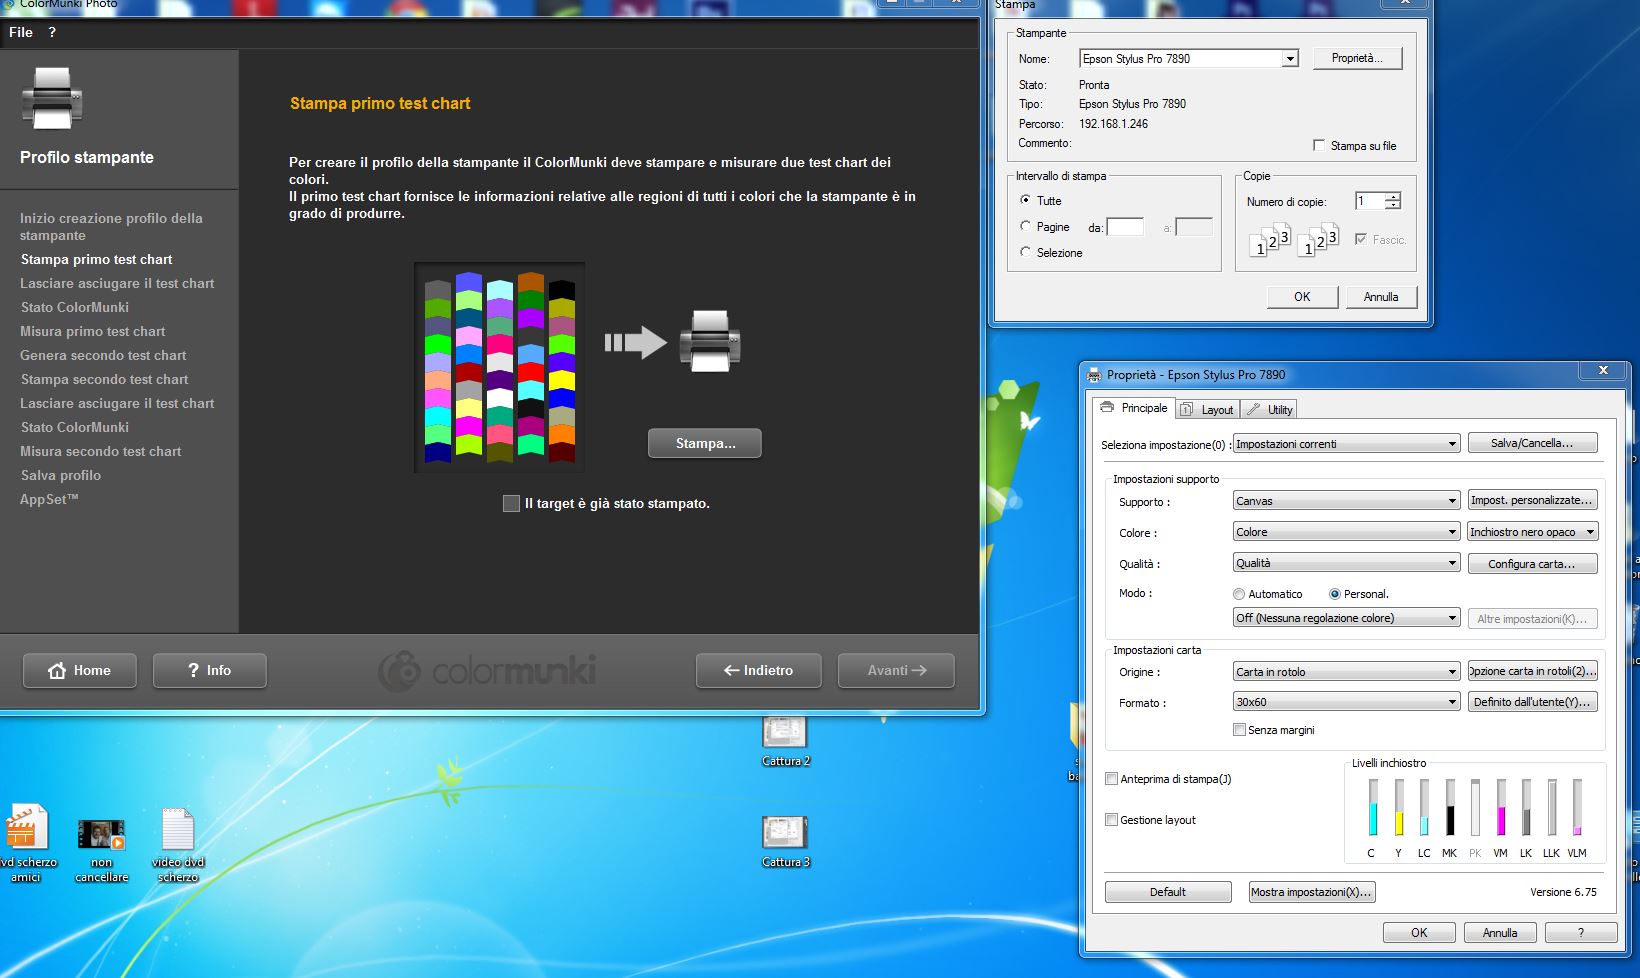Click the printer icon beside the chart arrow
The image size is (1640, 978).
710,342
